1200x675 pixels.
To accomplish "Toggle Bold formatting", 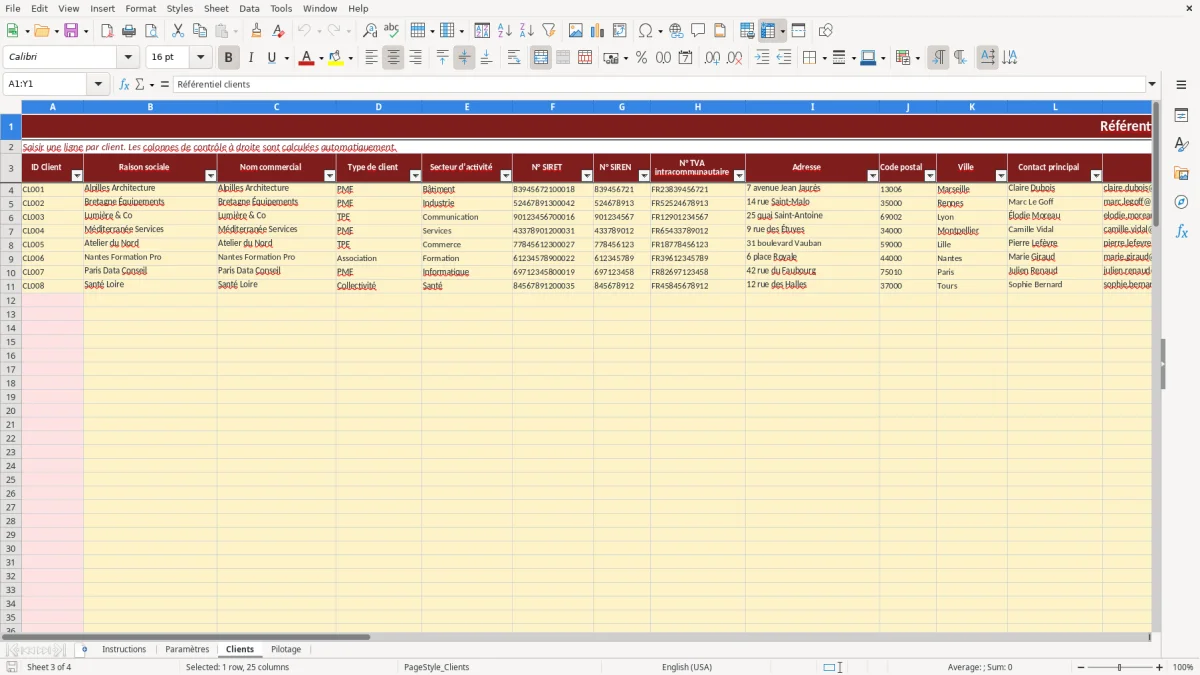I will coord(228,58).
